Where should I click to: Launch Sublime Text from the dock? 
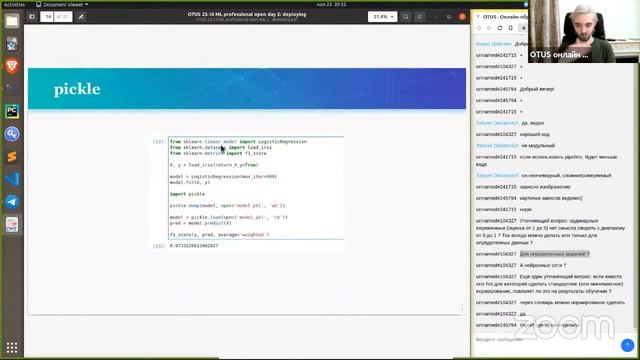(12, 157)
